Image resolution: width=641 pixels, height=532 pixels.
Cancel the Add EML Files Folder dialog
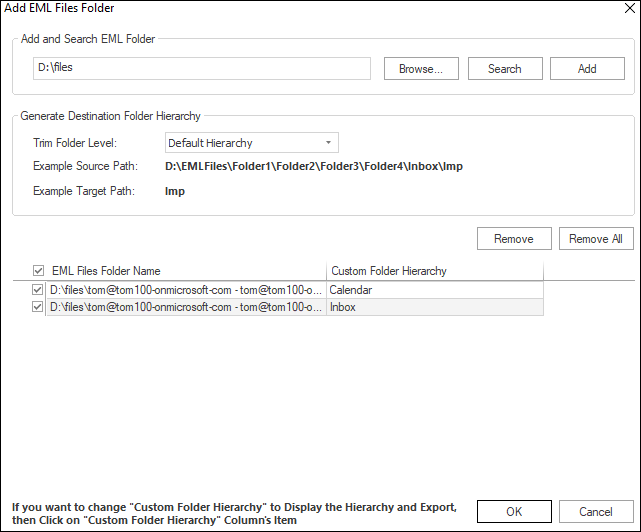(596, 512)
